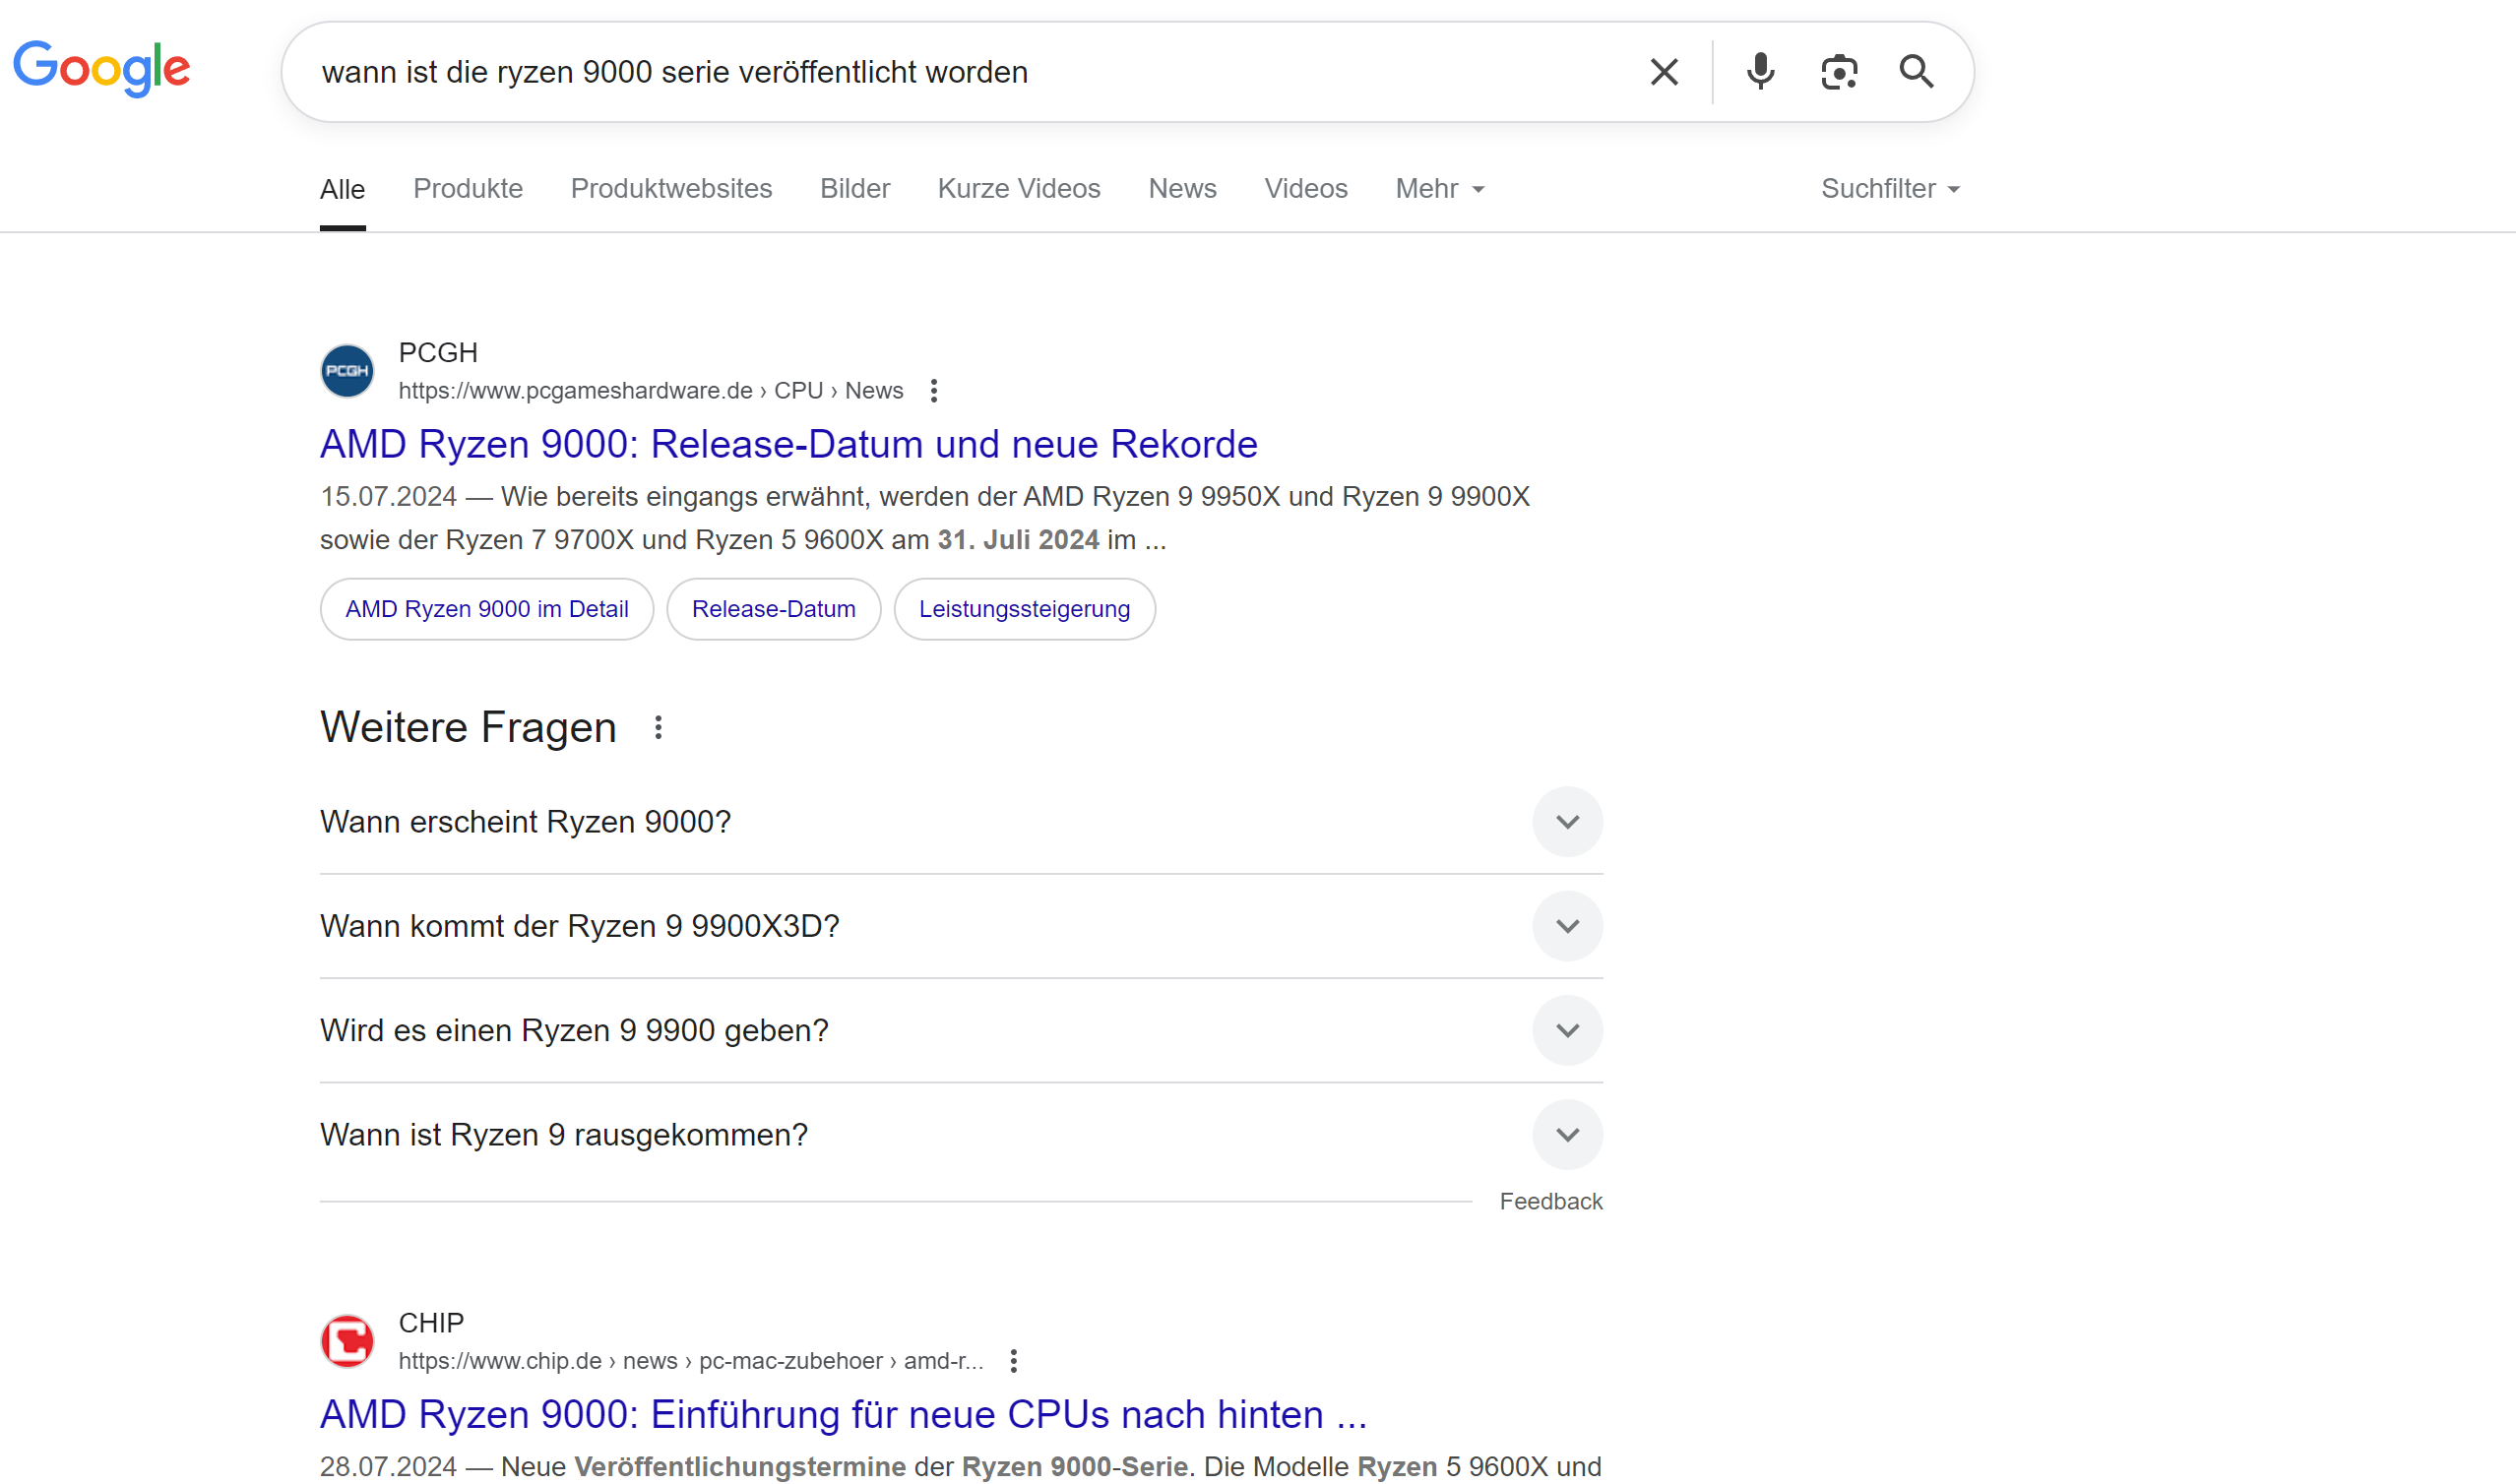Expand 'Wann ist Ryzen 9 rausgekommen?'

(x=1567, y=1135)
